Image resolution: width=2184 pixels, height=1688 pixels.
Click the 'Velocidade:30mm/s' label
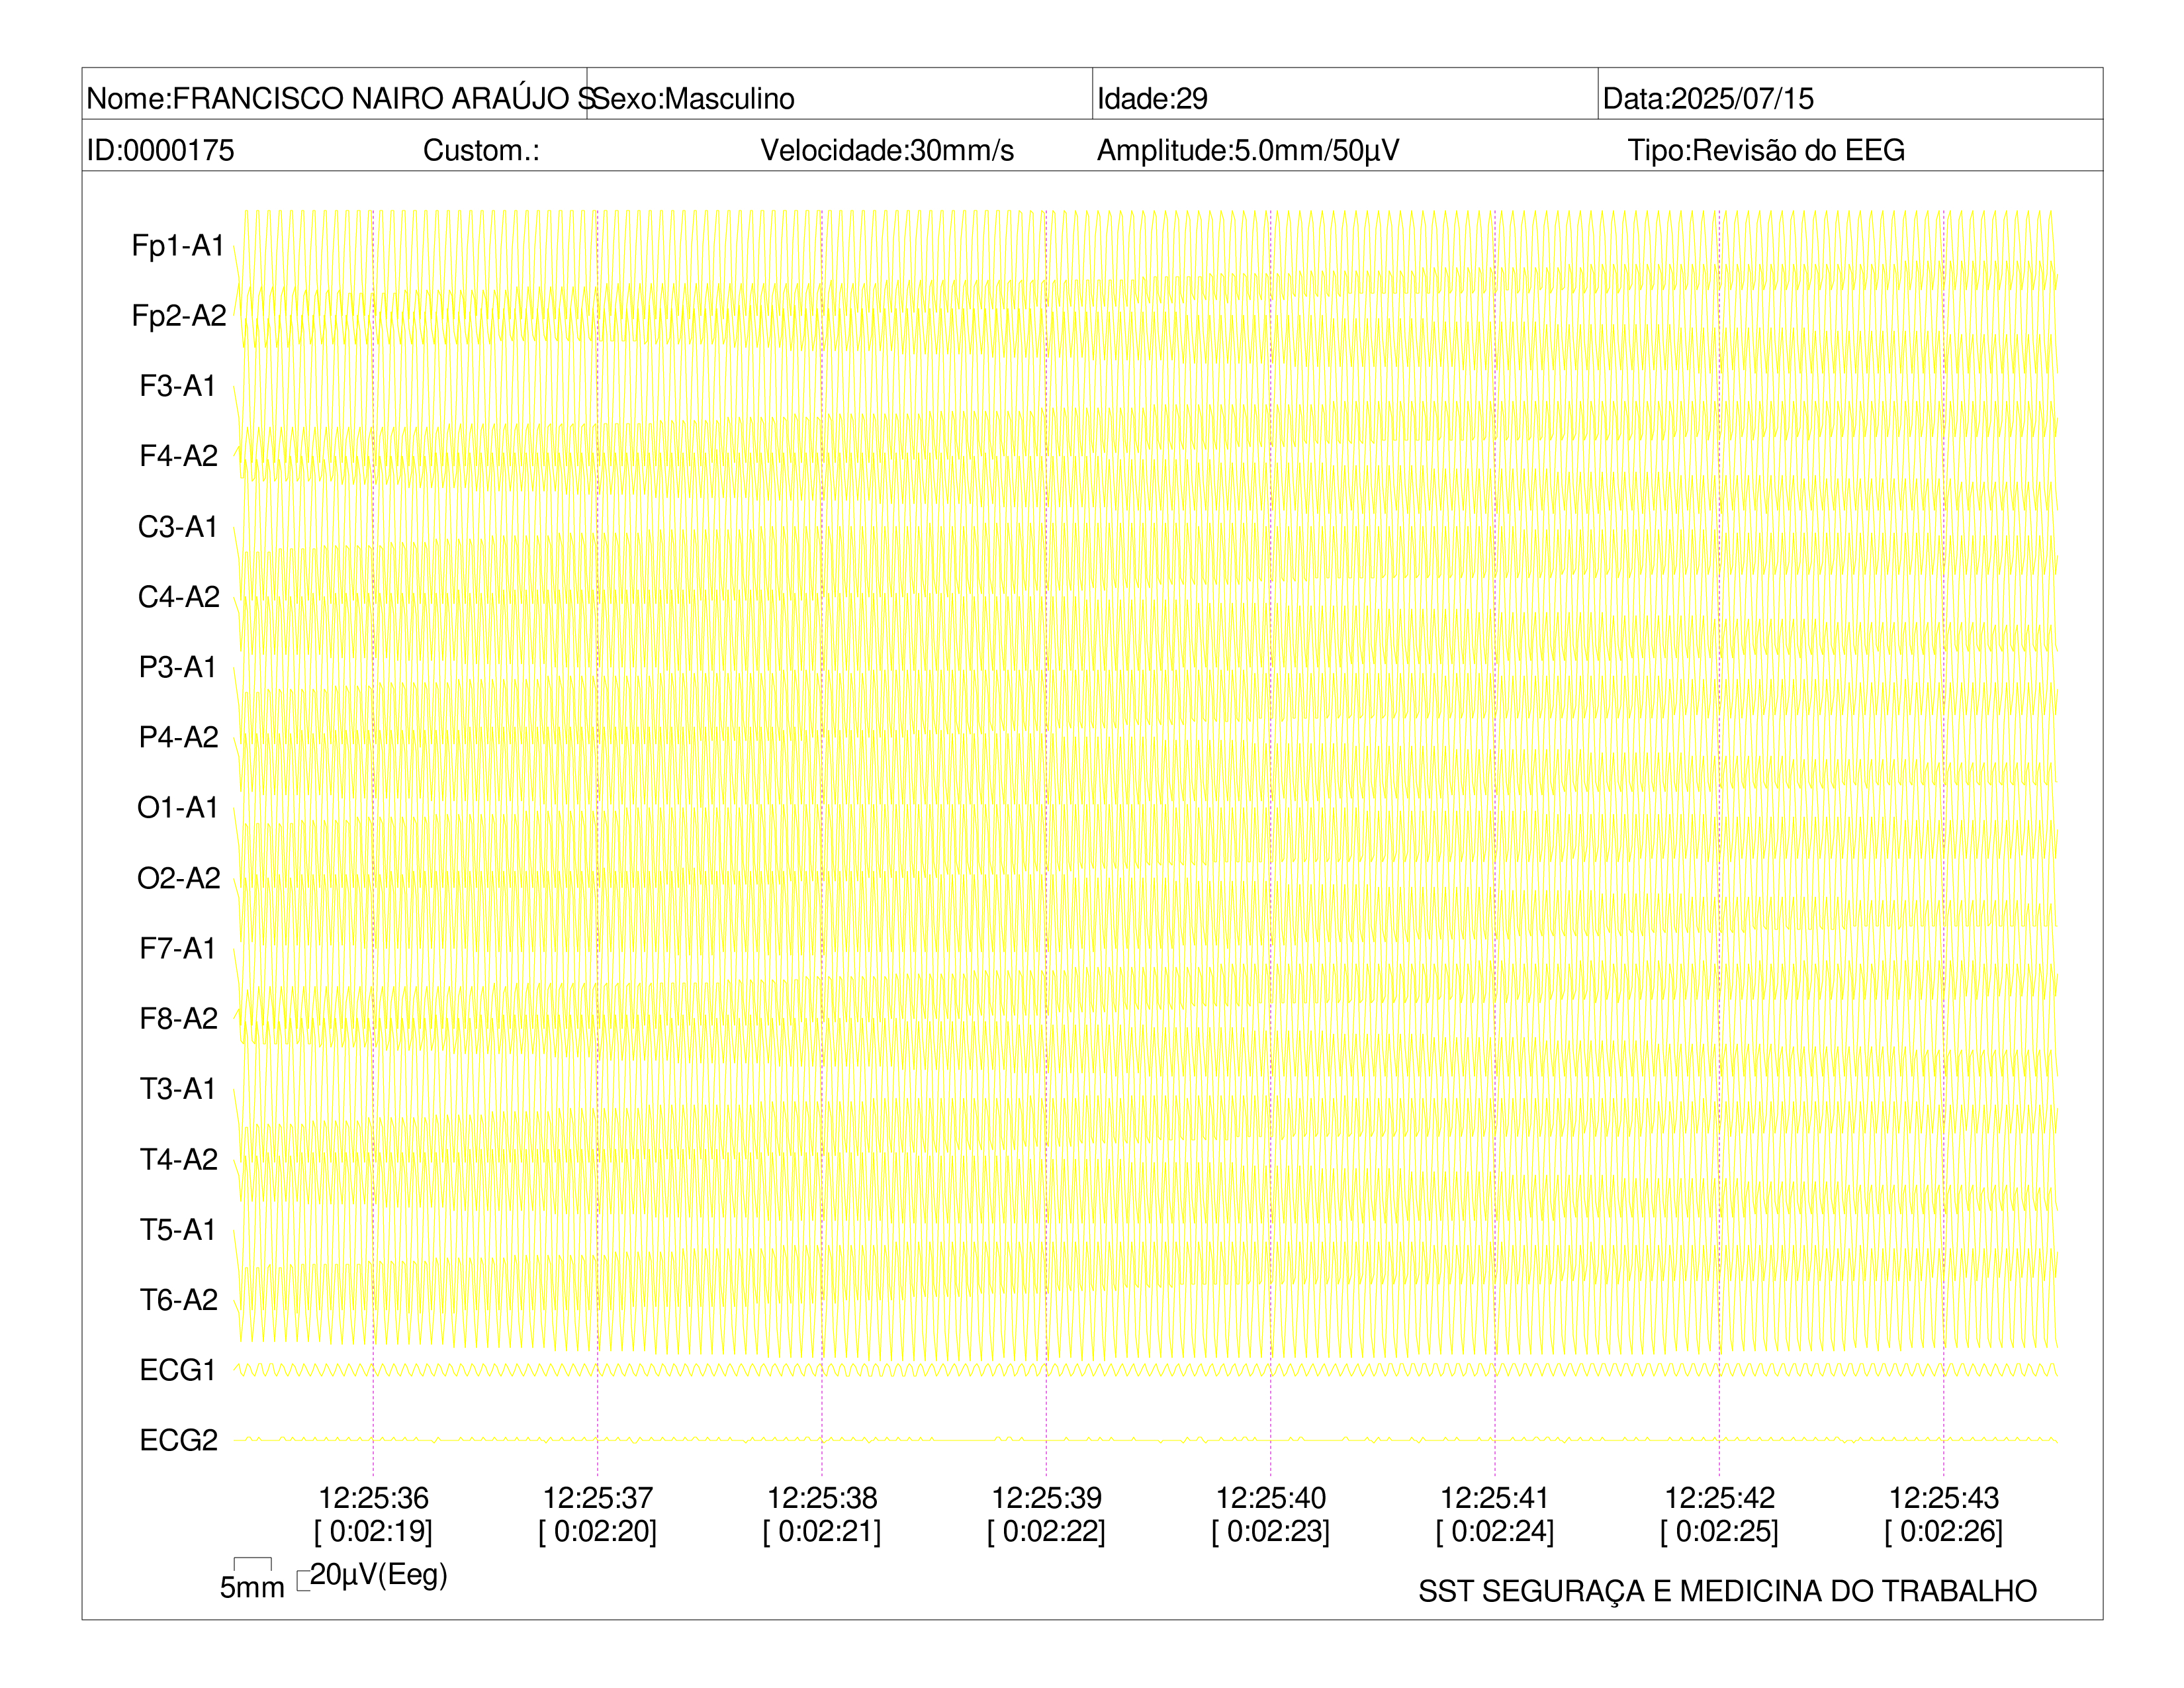tap(887, 151)
